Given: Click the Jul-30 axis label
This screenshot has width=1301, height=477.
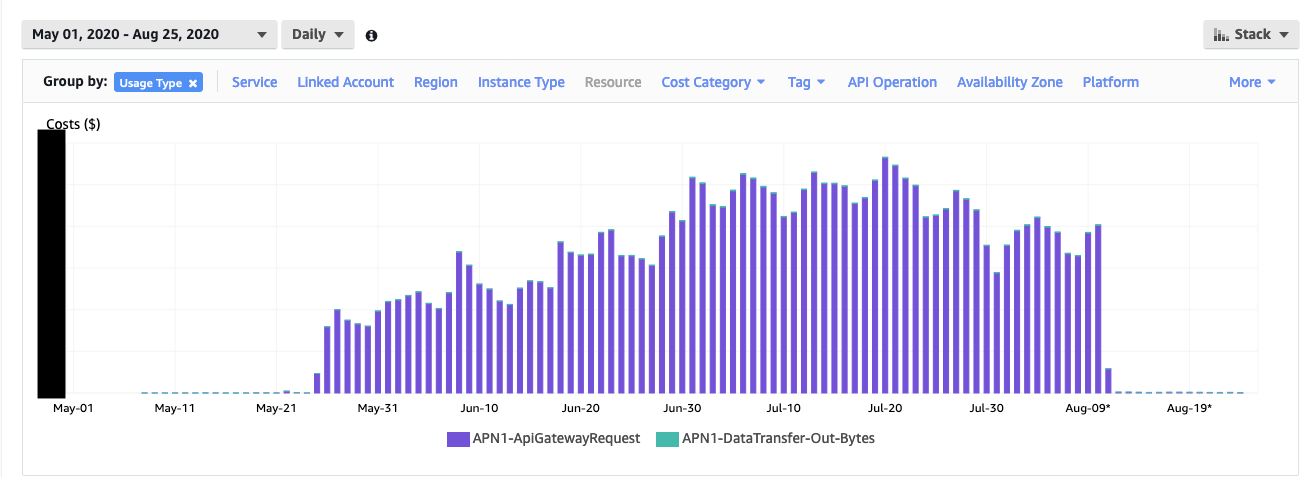Looking at the screenshot, I should [986, 408].
